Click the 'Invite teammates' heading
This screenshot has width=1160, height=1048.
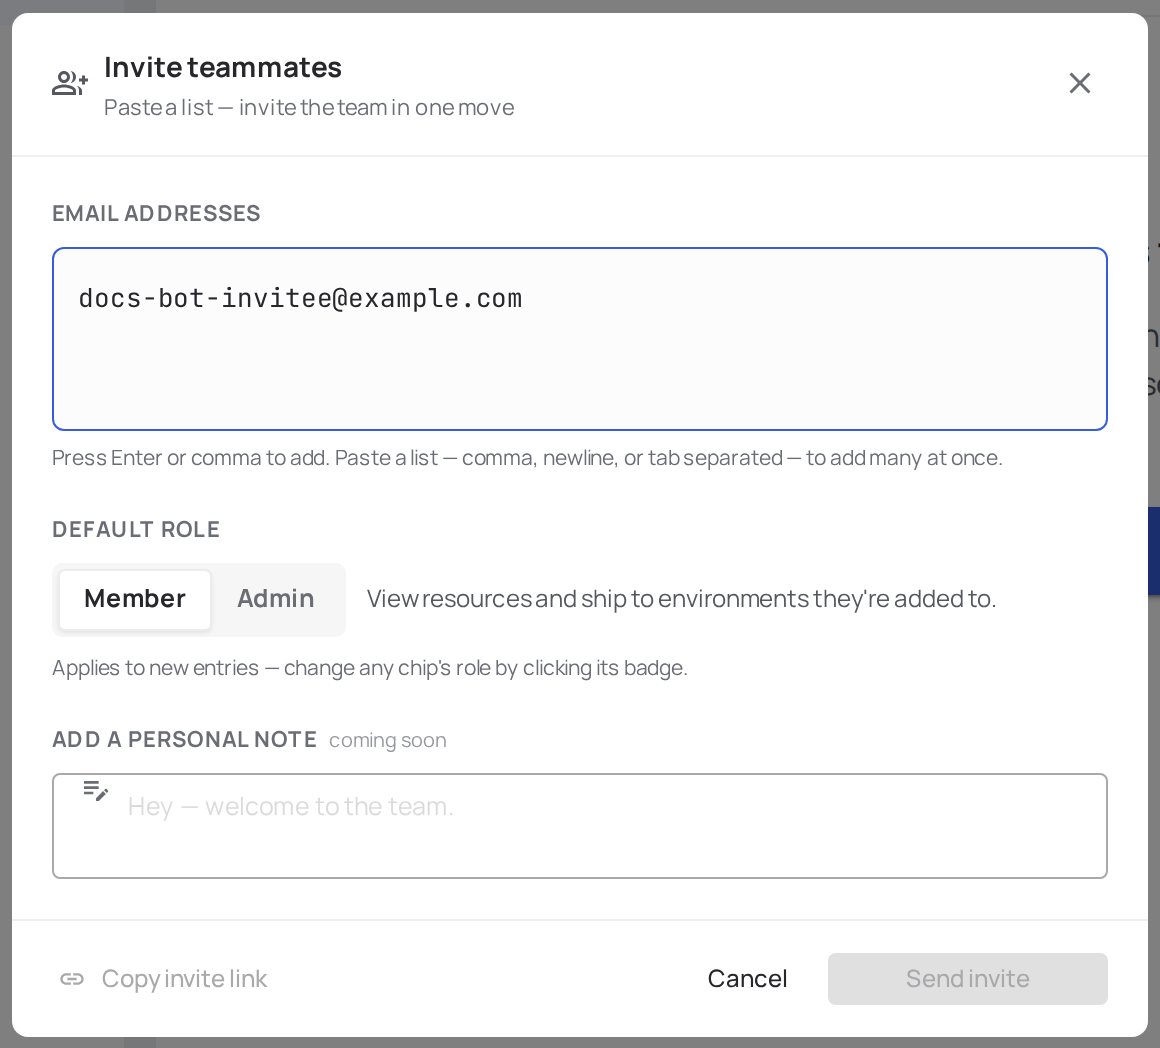point(223,67)
